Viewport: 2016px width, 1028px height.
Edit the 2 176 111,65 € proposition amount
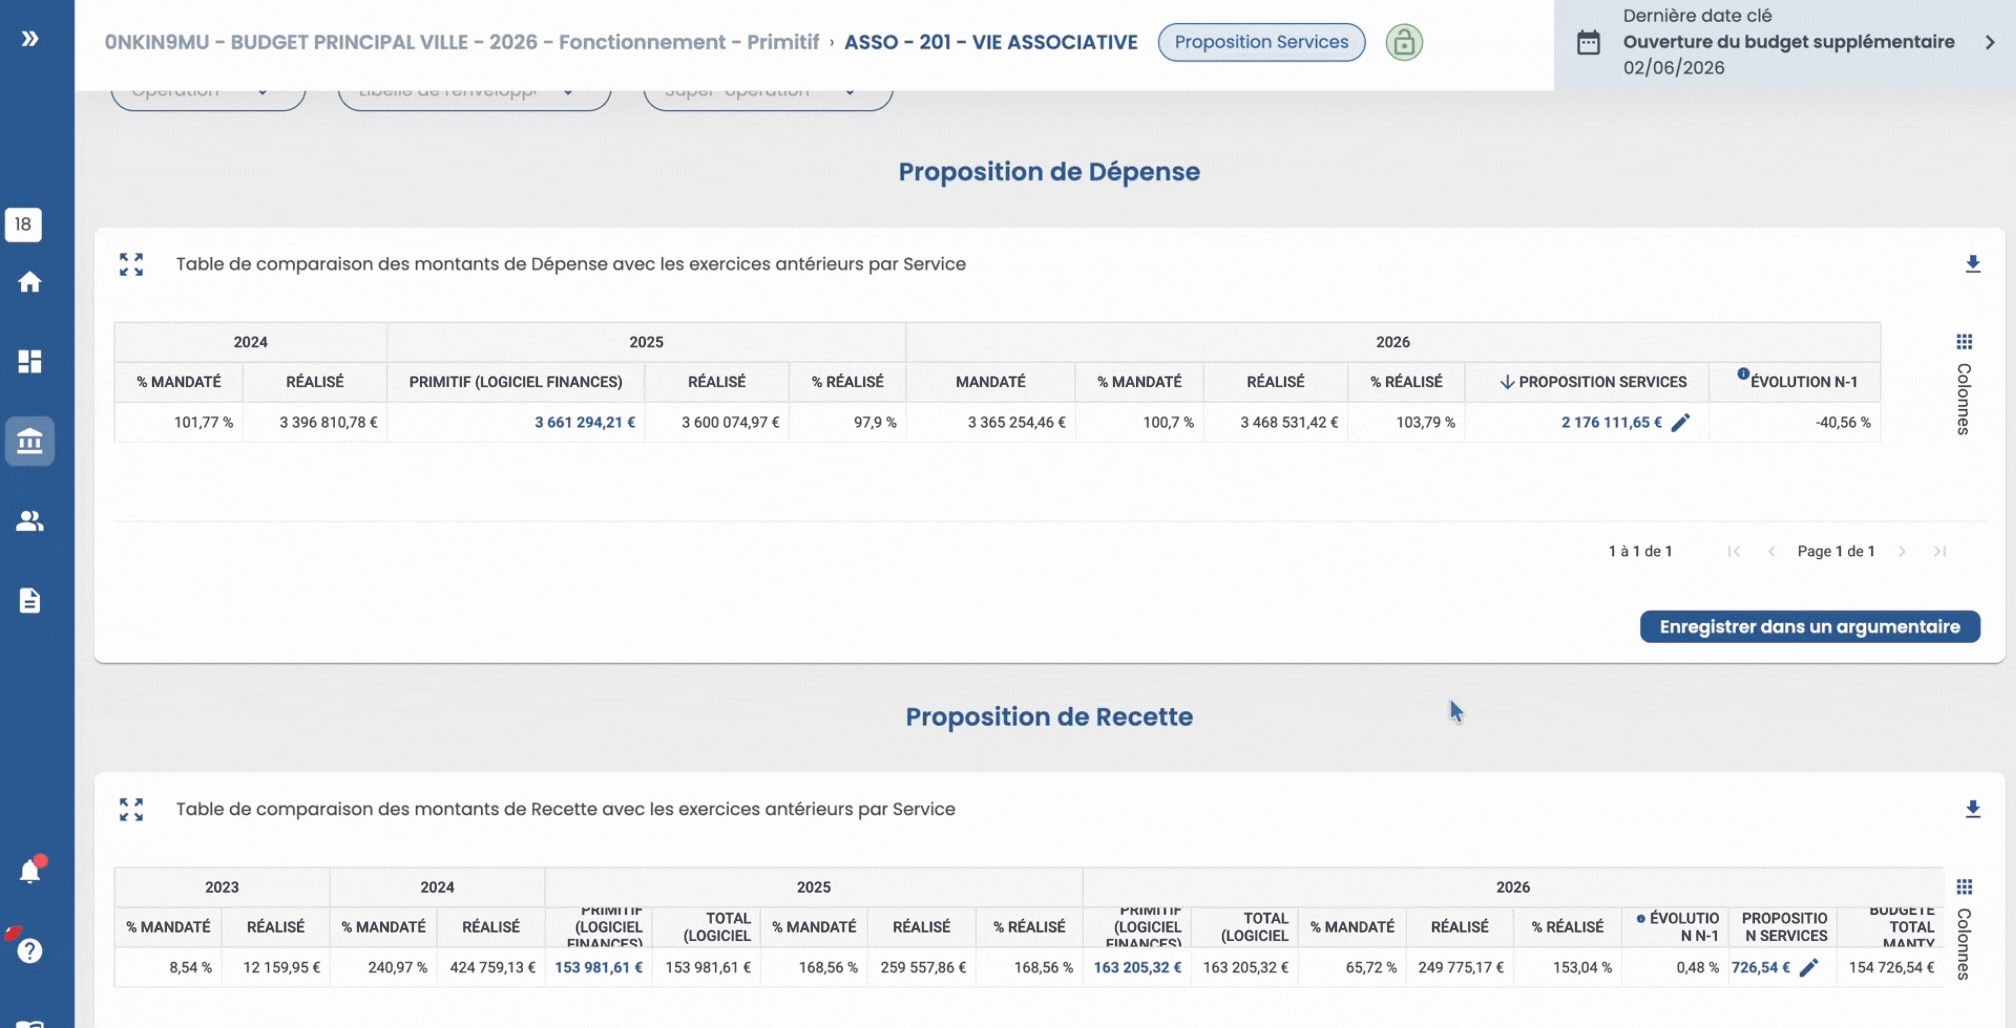pos(1681,423)
